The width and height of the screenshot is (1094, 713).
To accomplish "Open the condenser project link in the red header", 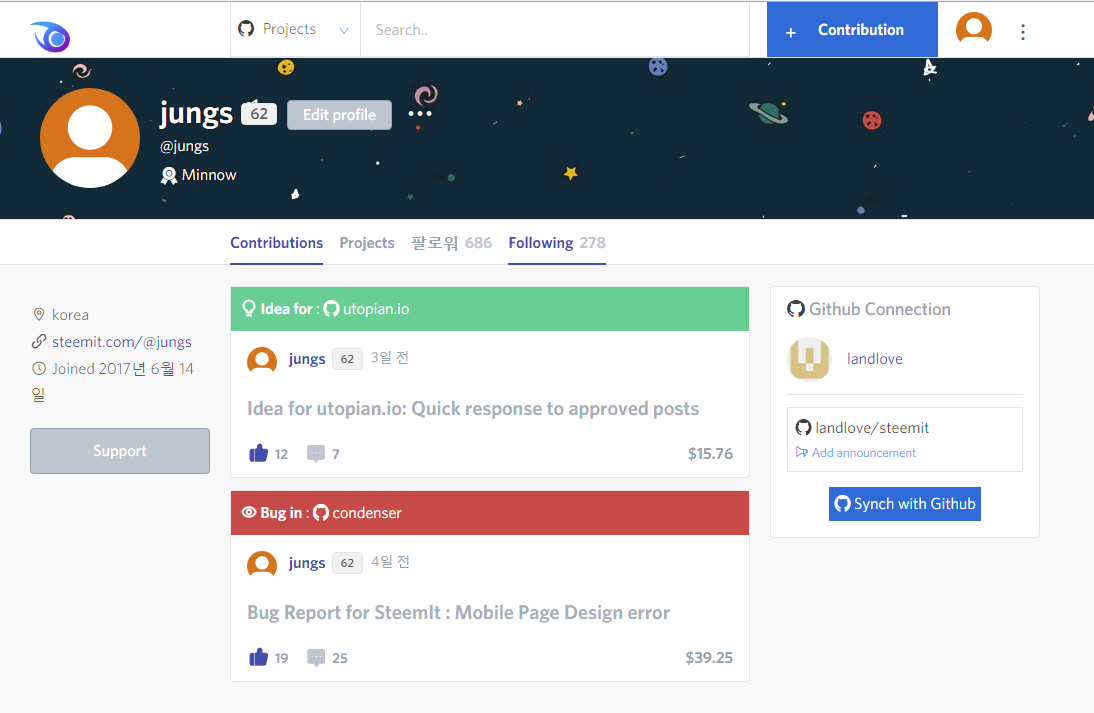I will click(367, 513).
